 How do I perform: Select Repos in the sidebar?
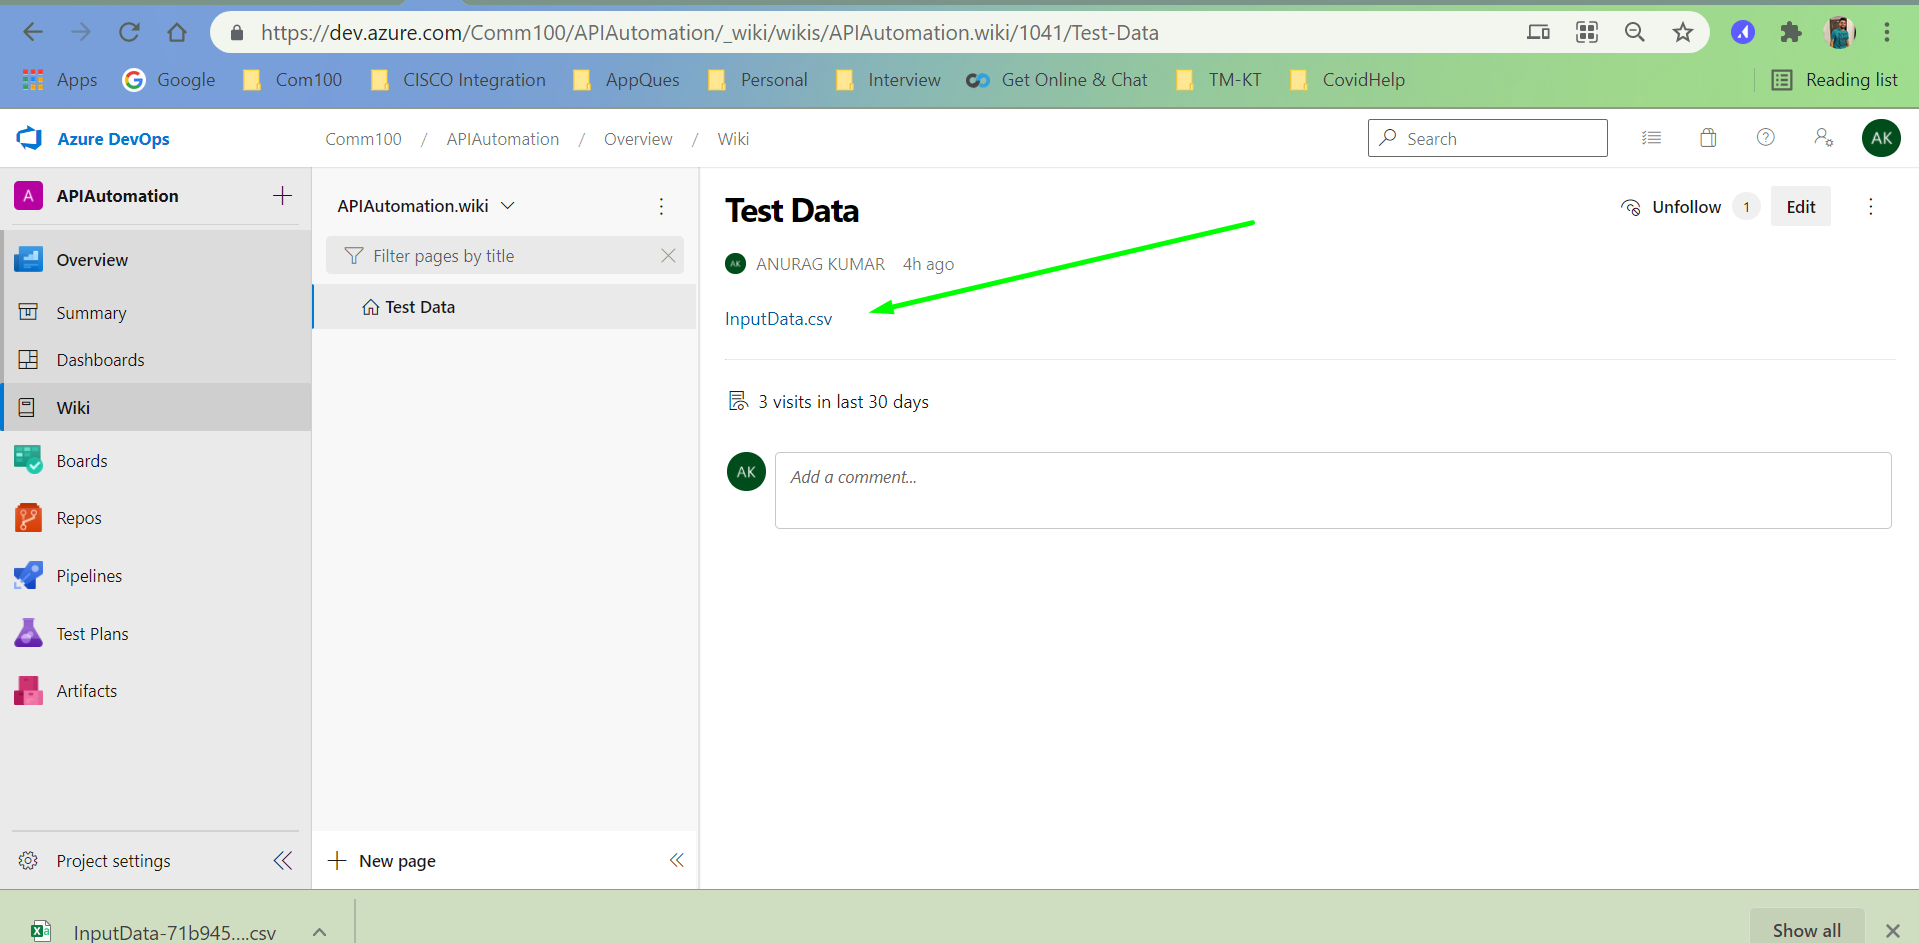tap(79, 517)
